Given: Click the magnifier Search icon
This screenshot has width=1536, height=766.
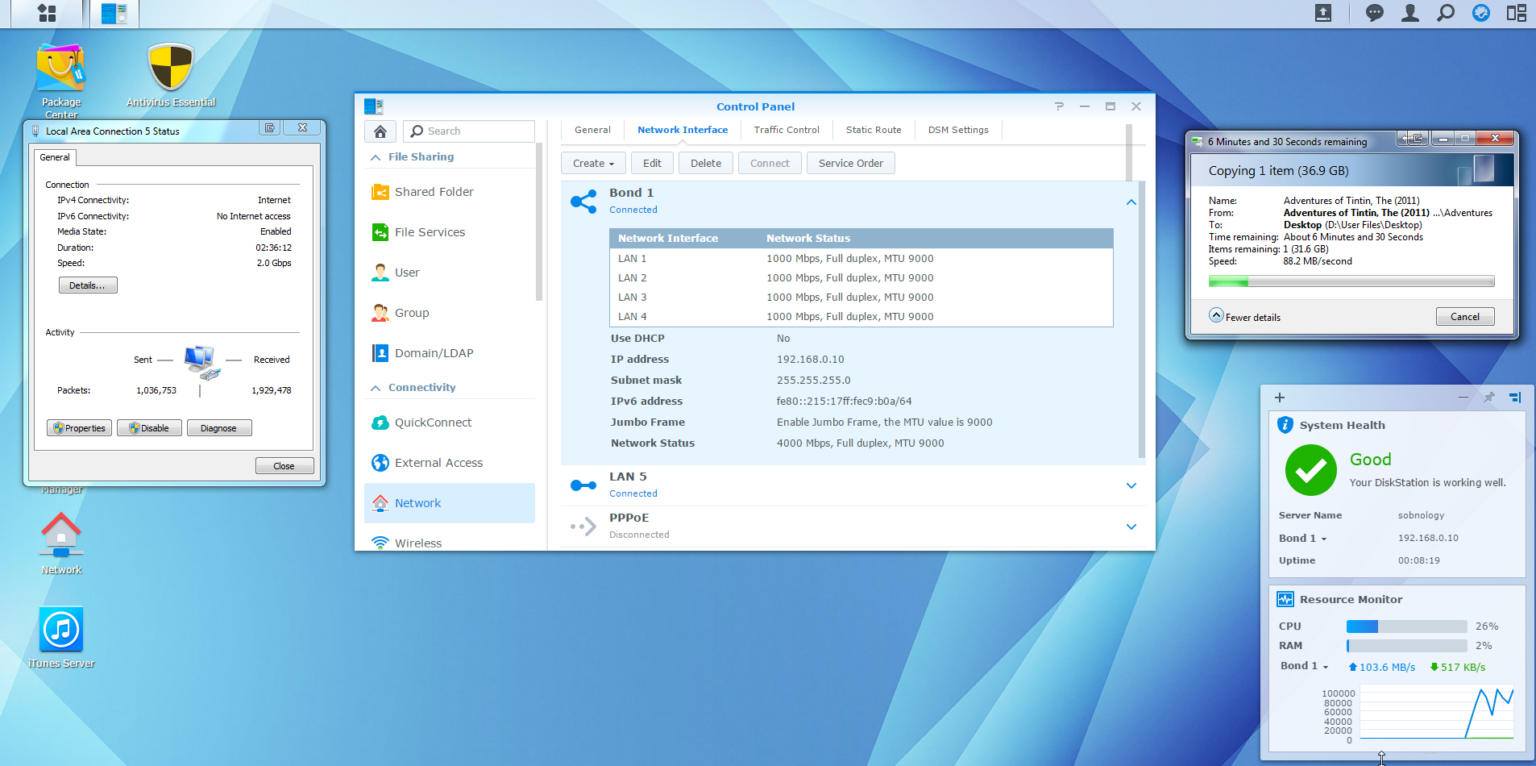Looking at the screenshot, I should 1447,13.
